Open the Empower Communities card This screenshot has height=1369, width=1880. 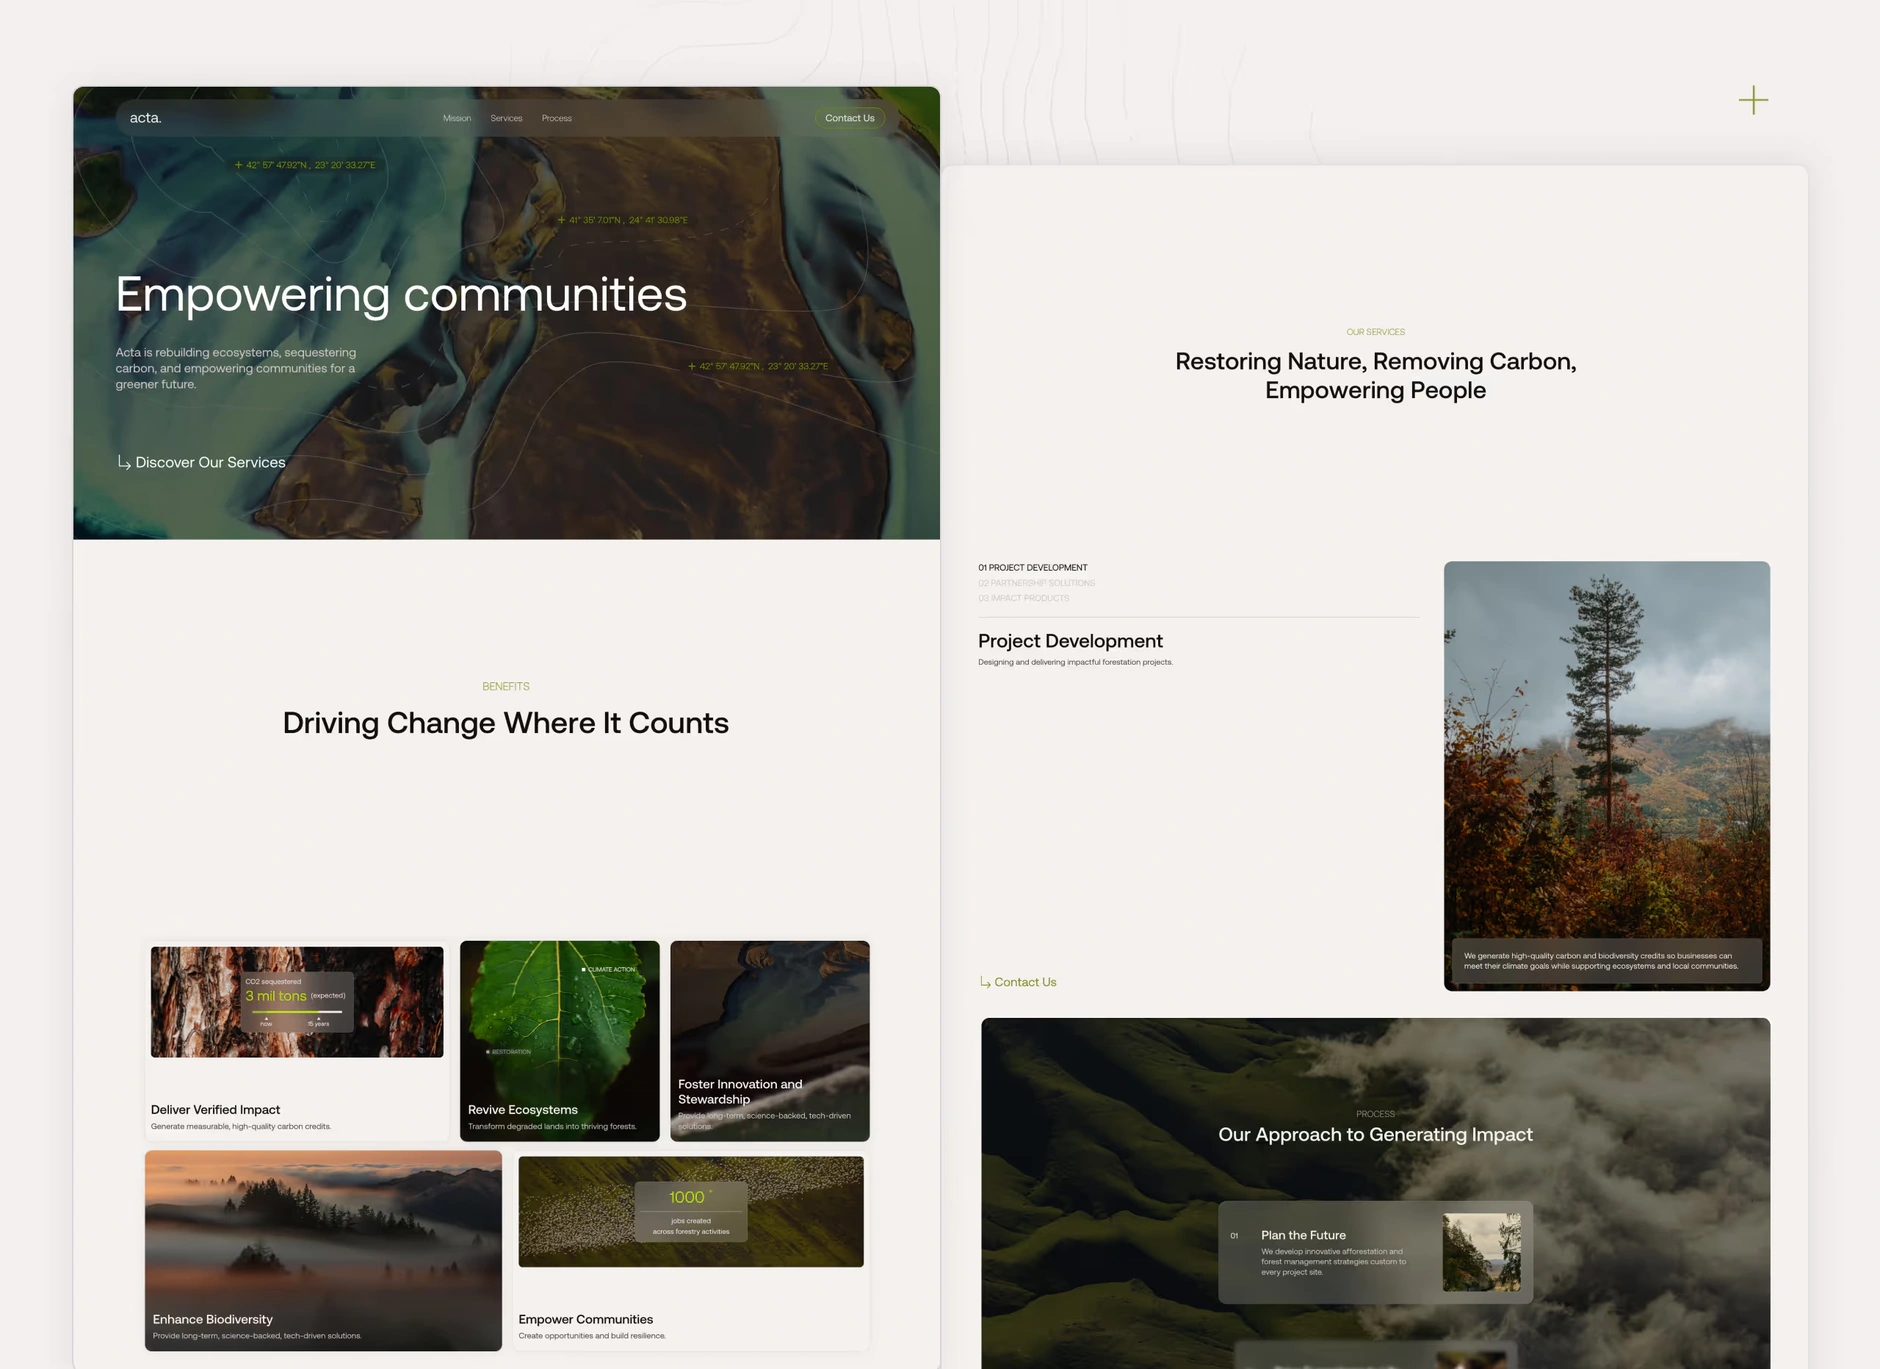[x=691, y=1250]
